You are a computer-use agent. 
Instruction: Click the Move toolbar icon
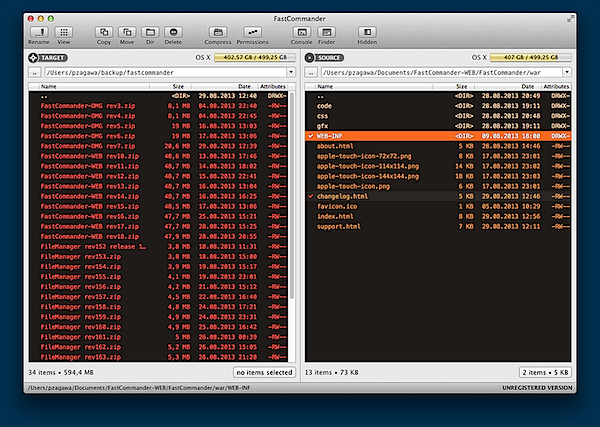point(127,32)
